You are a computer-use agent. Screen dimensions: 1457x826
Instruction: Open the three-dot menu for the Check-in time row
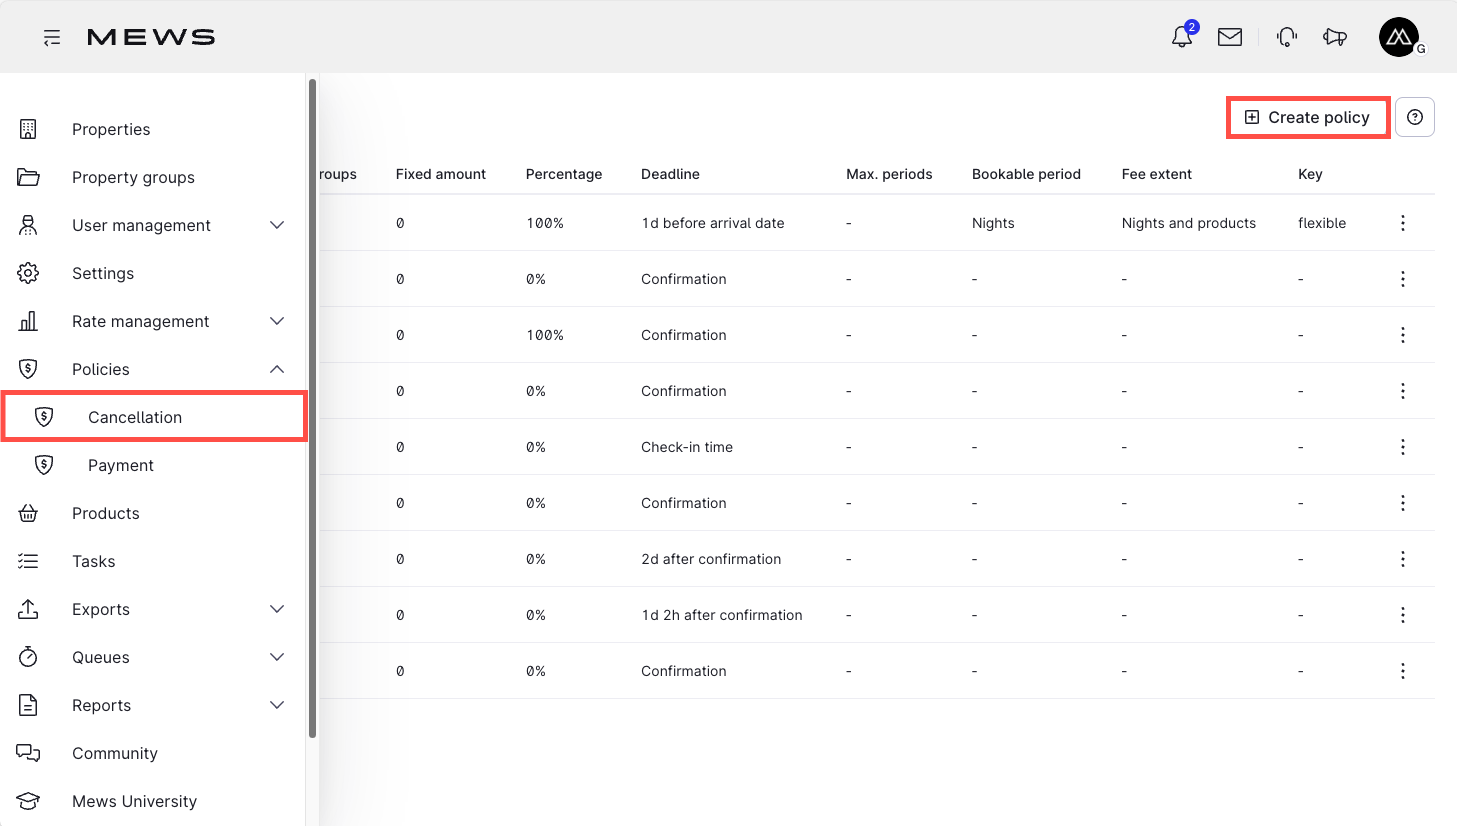pyautogui.click(x=1403, y=447)
